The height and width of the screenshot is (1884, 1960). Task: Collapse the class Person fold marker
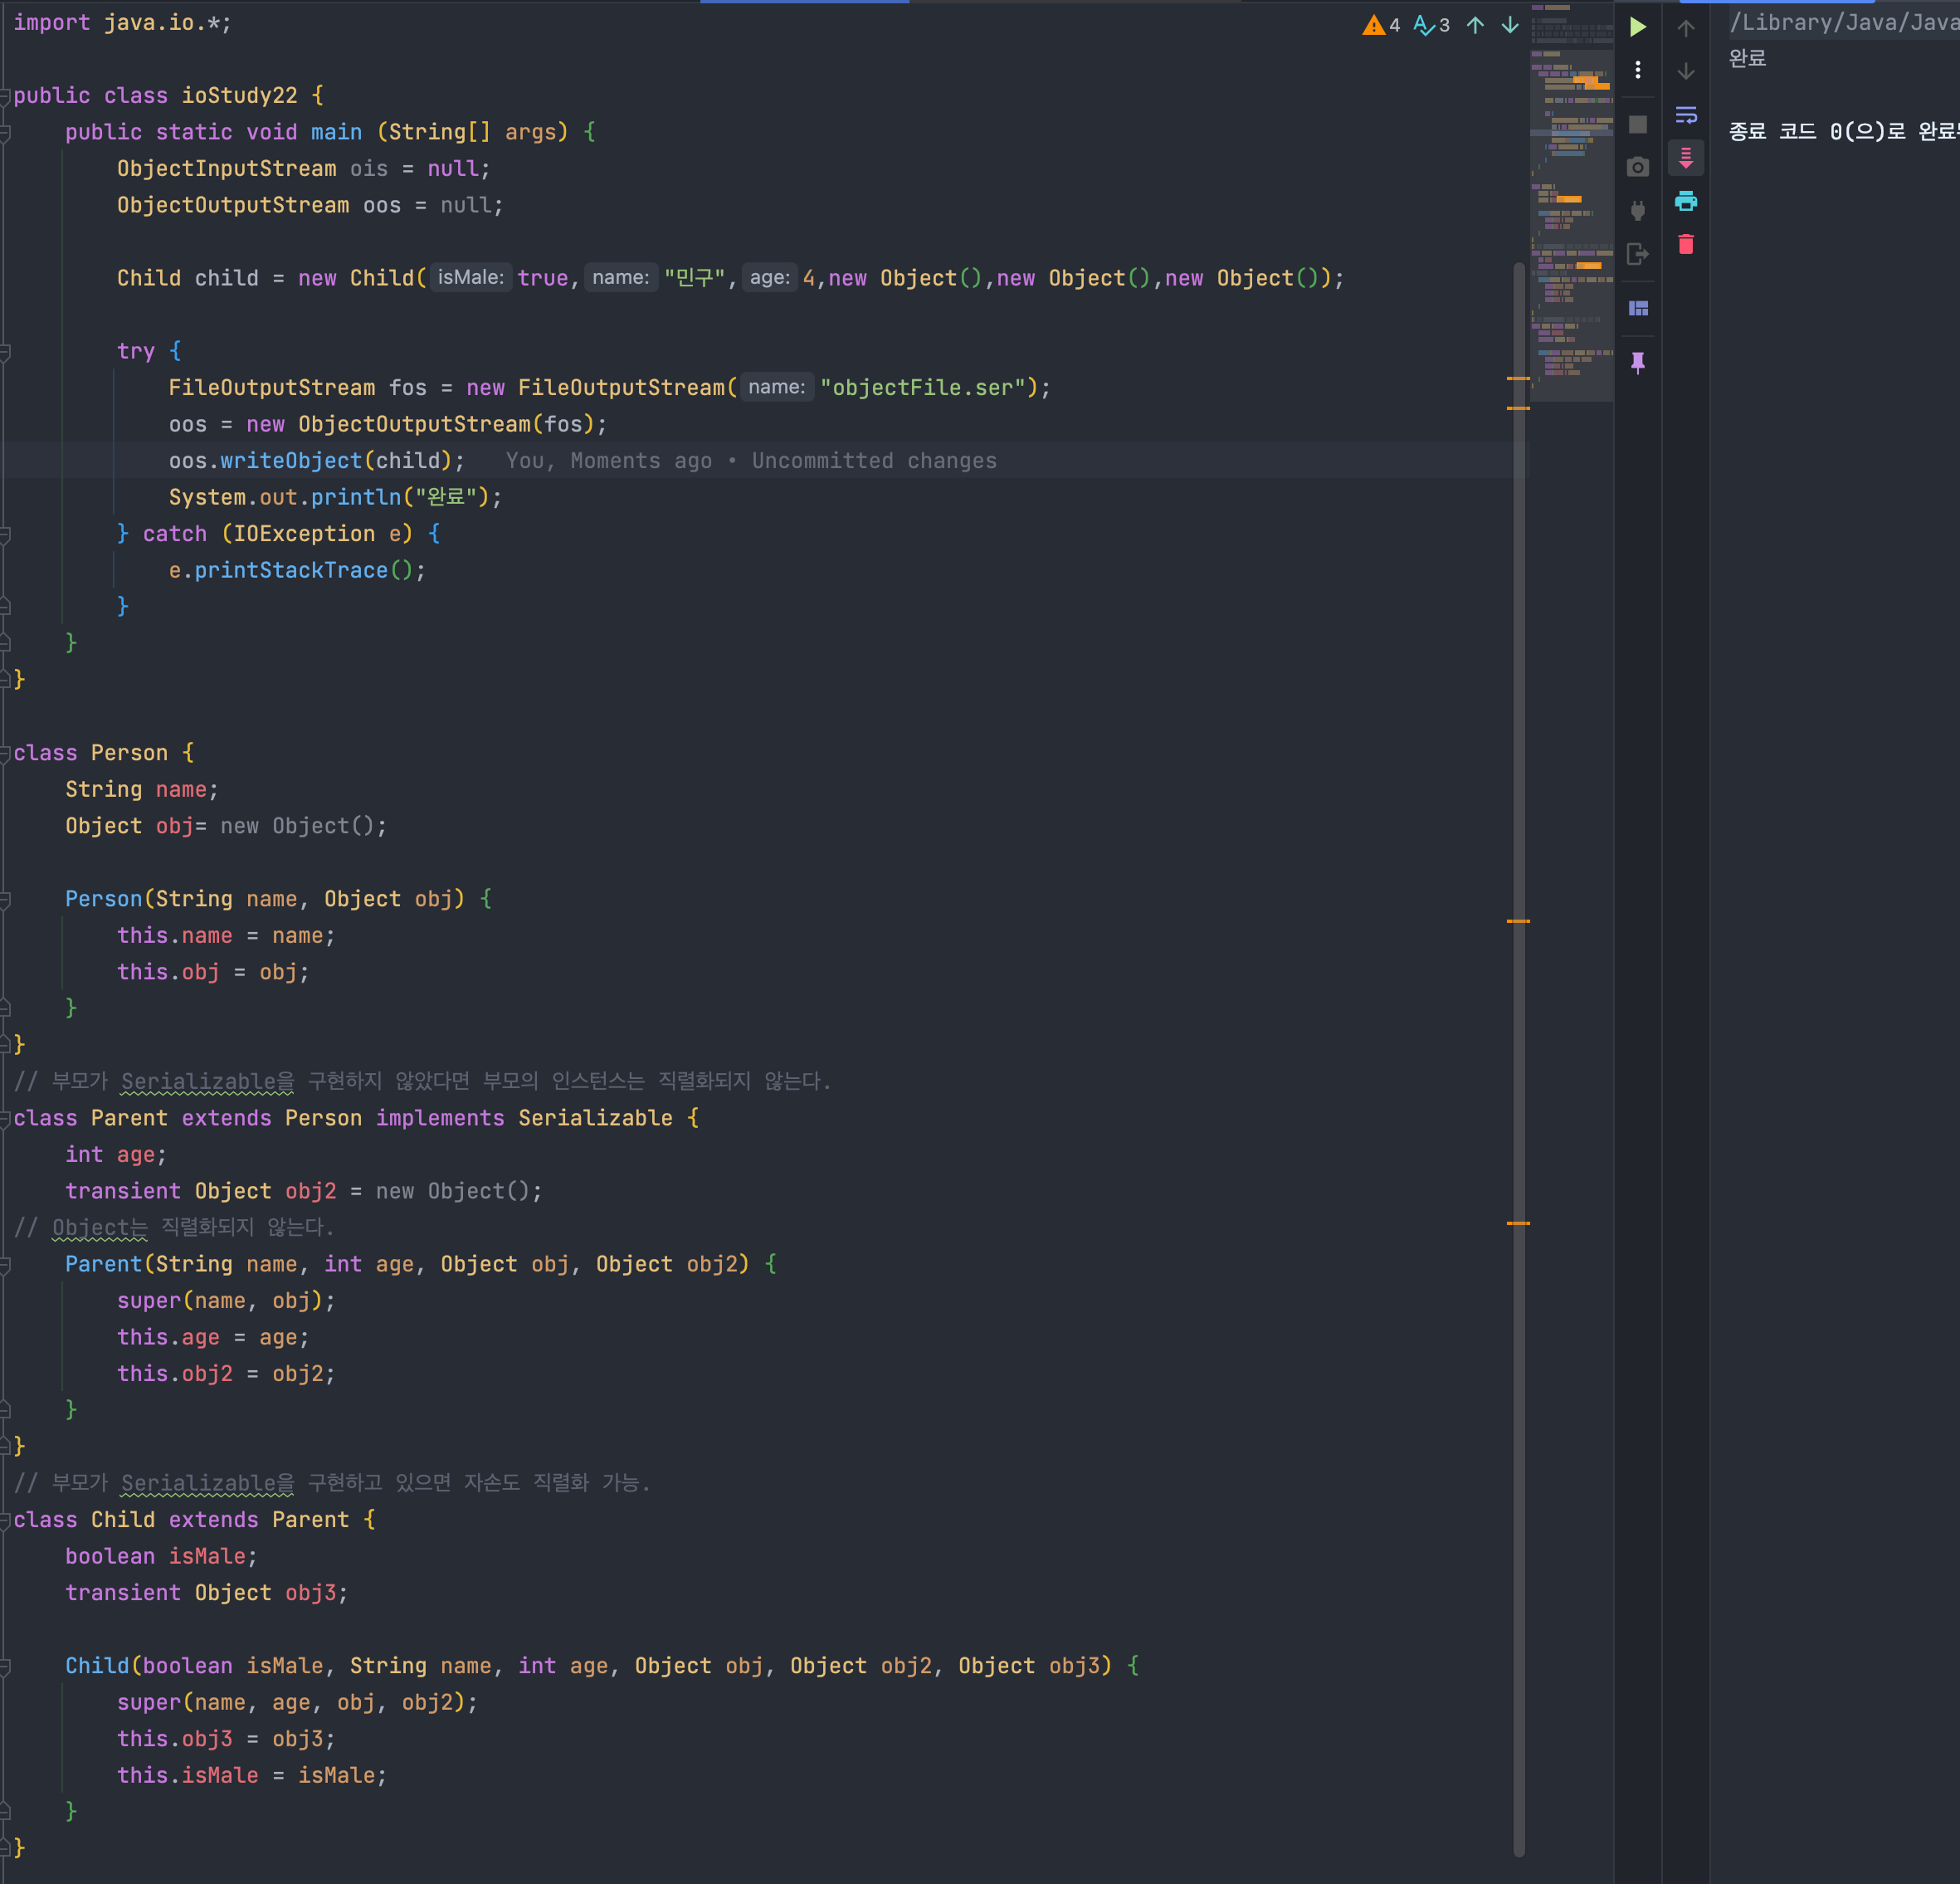(x=5, y=753)
